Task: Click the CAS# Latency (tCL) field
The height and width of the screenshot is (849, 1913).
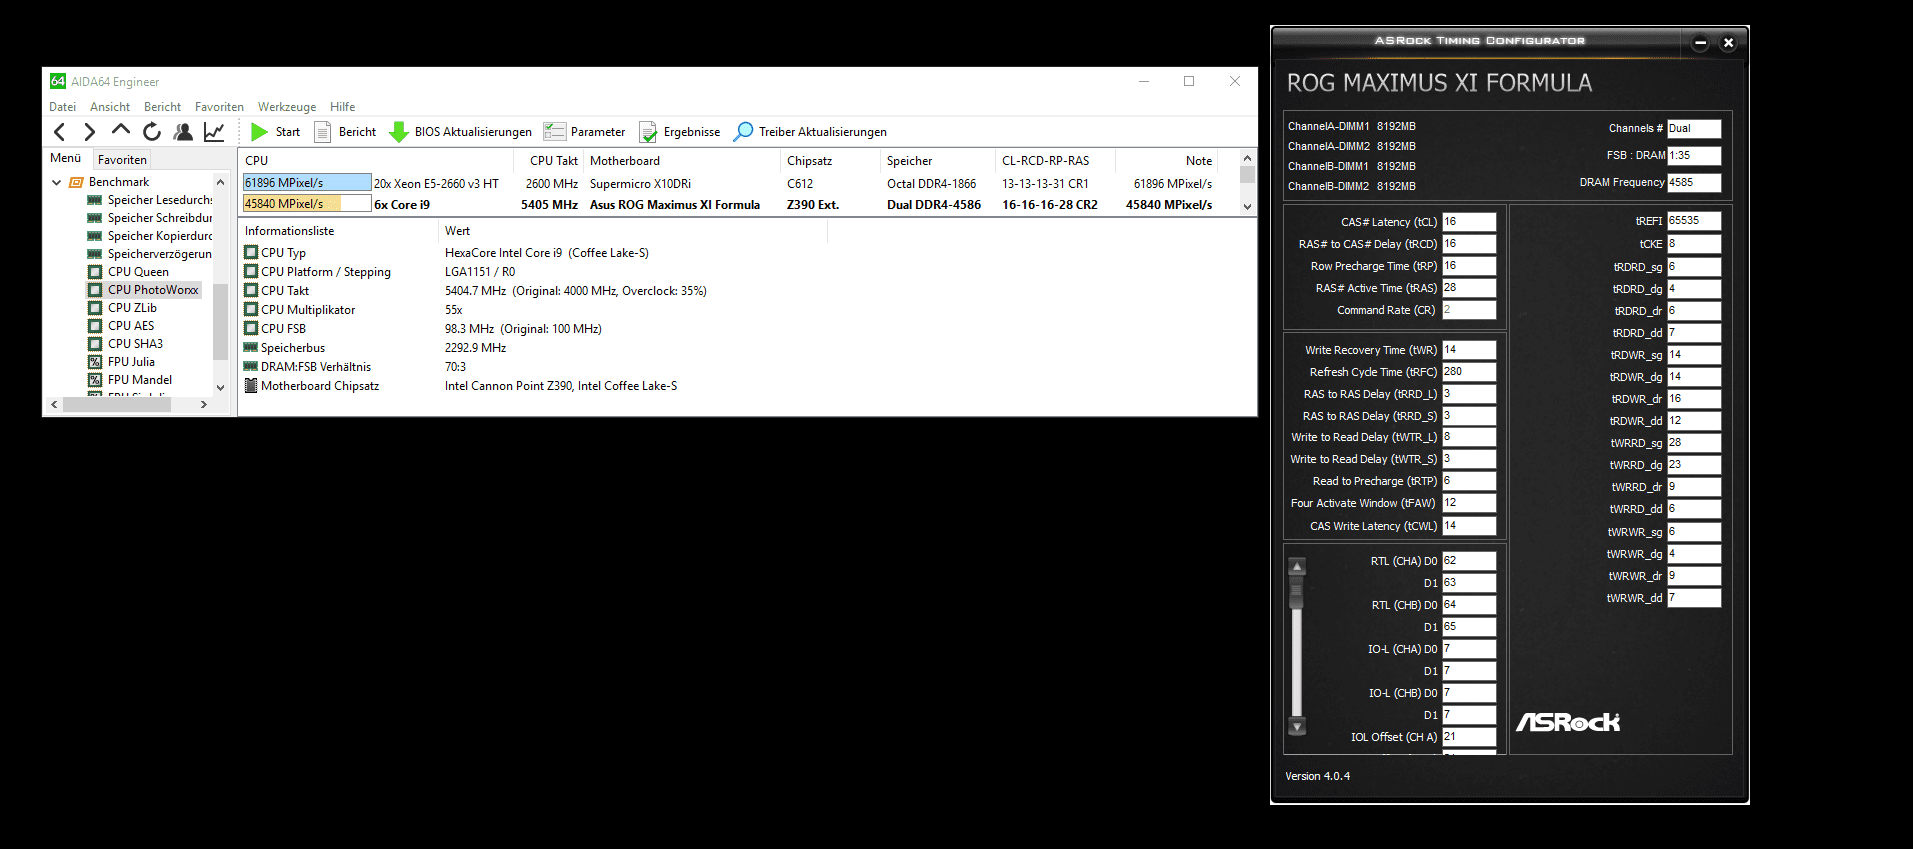Action: (1469, 222)
